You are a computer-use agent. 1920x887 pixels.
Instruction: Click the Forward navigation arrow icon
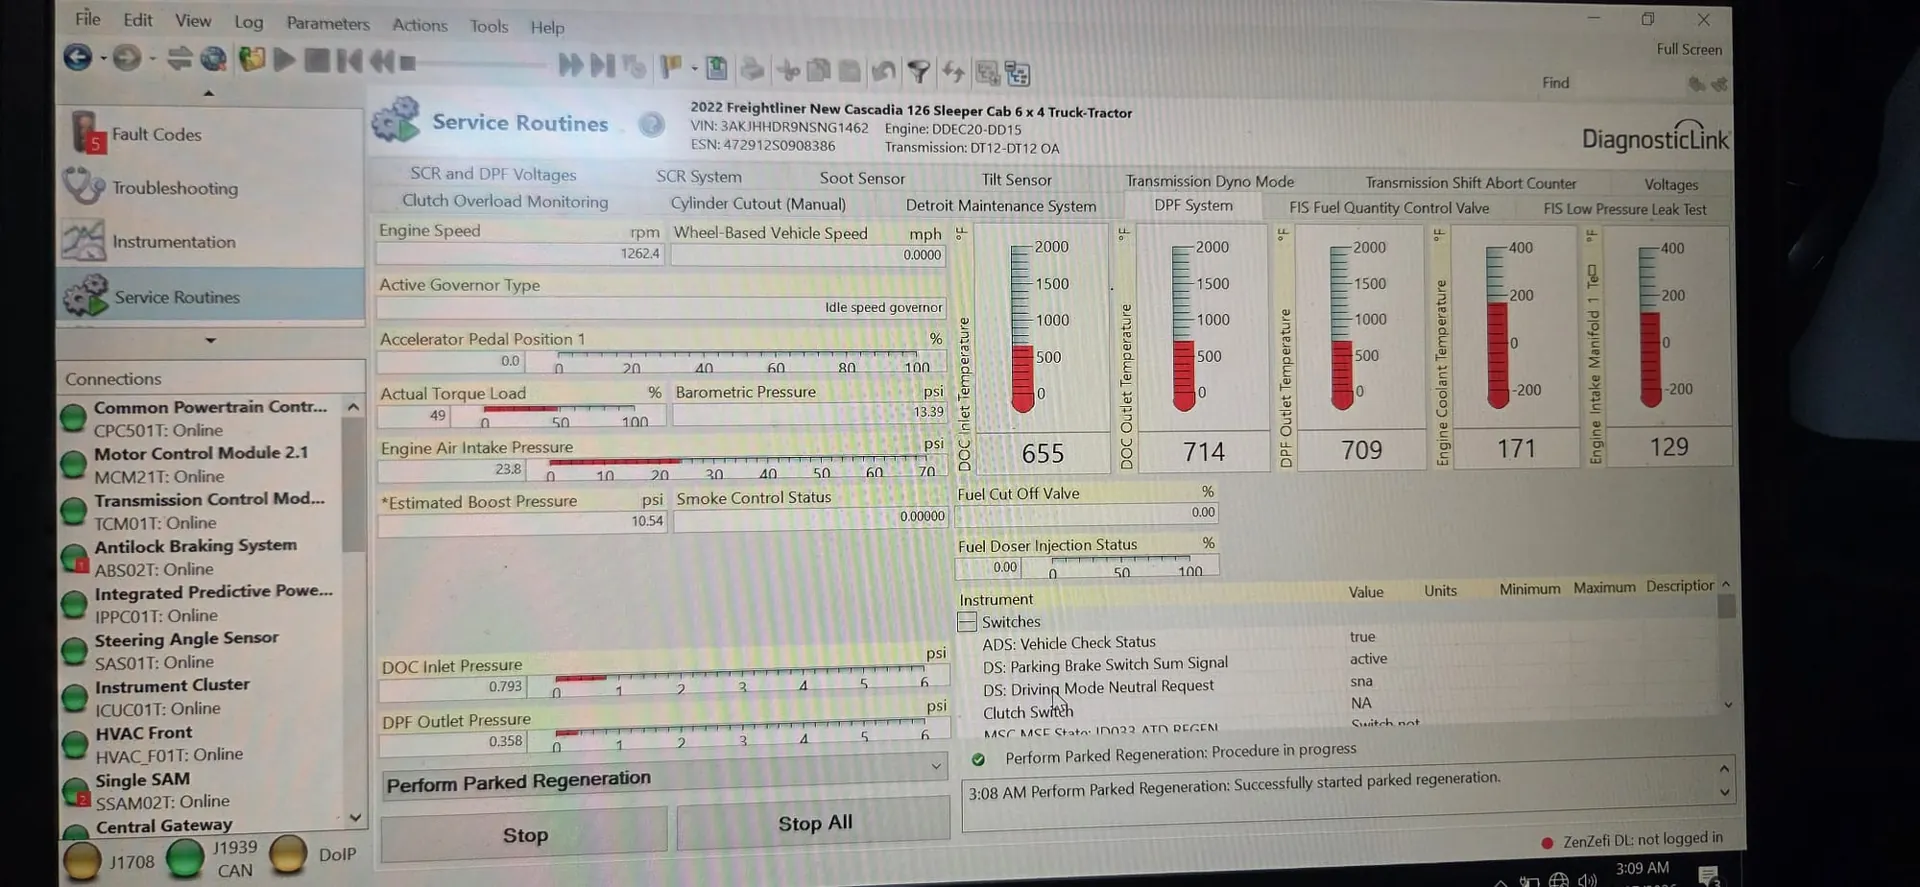coord(126,58)
